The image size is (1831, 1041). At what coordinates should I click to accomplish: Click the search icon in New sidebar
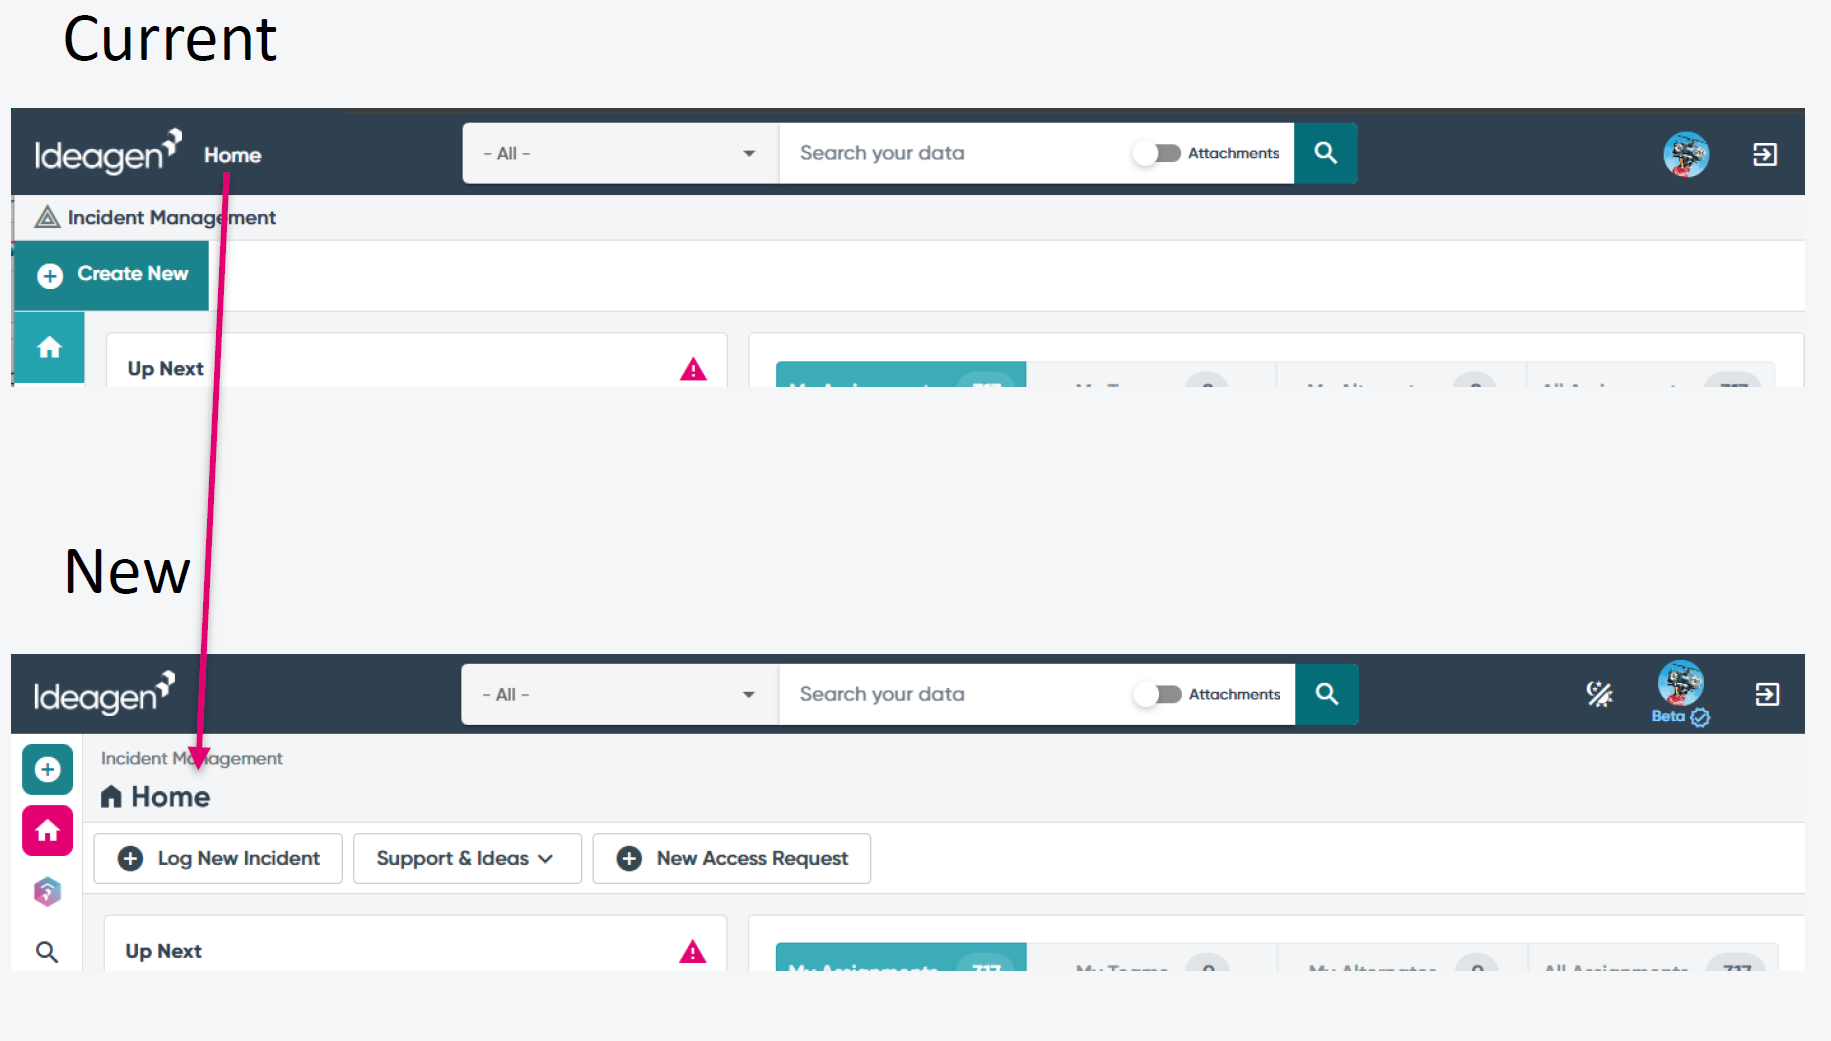[47, 952]
